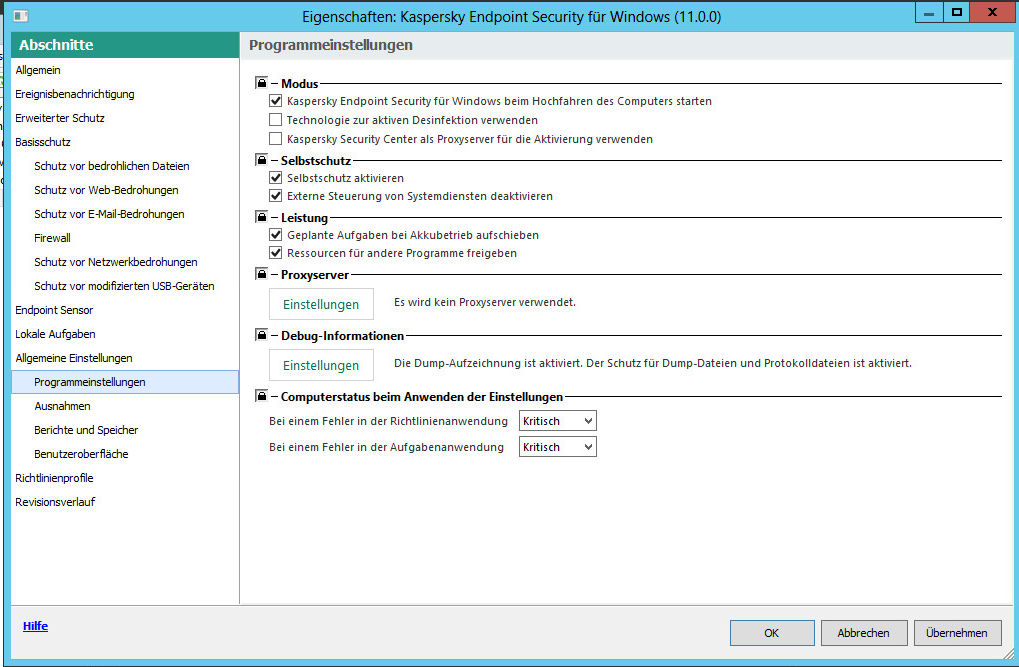Open Proxyserver Einstellungen button
Image resolution: width=1019 pixels, height=667 pixels.
pyautogui.click(x=321, y=304)
